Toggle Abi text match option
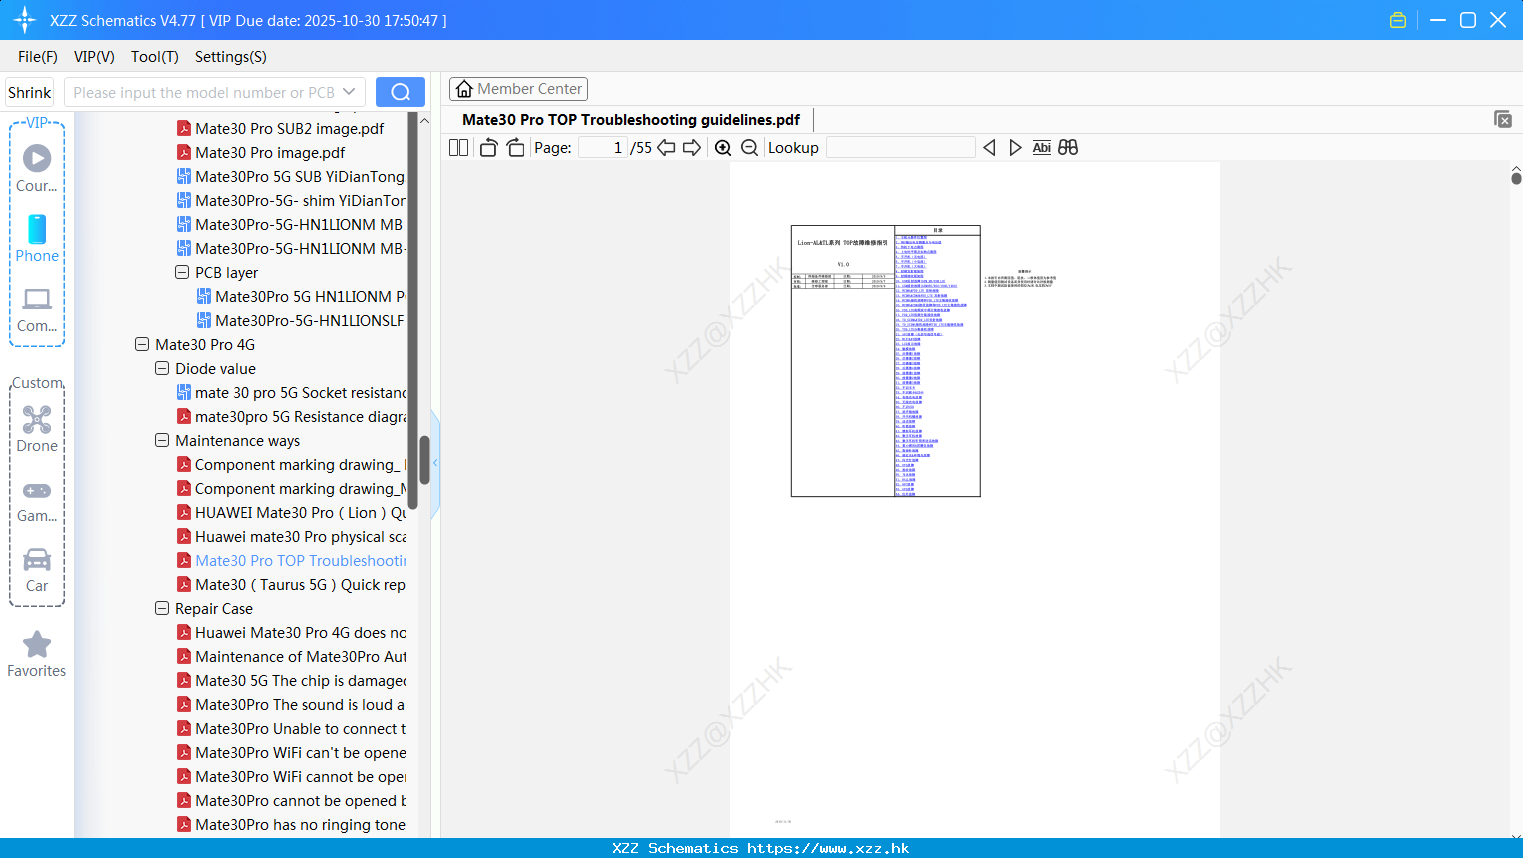 pyautogui.click(x=1041, y=148)
